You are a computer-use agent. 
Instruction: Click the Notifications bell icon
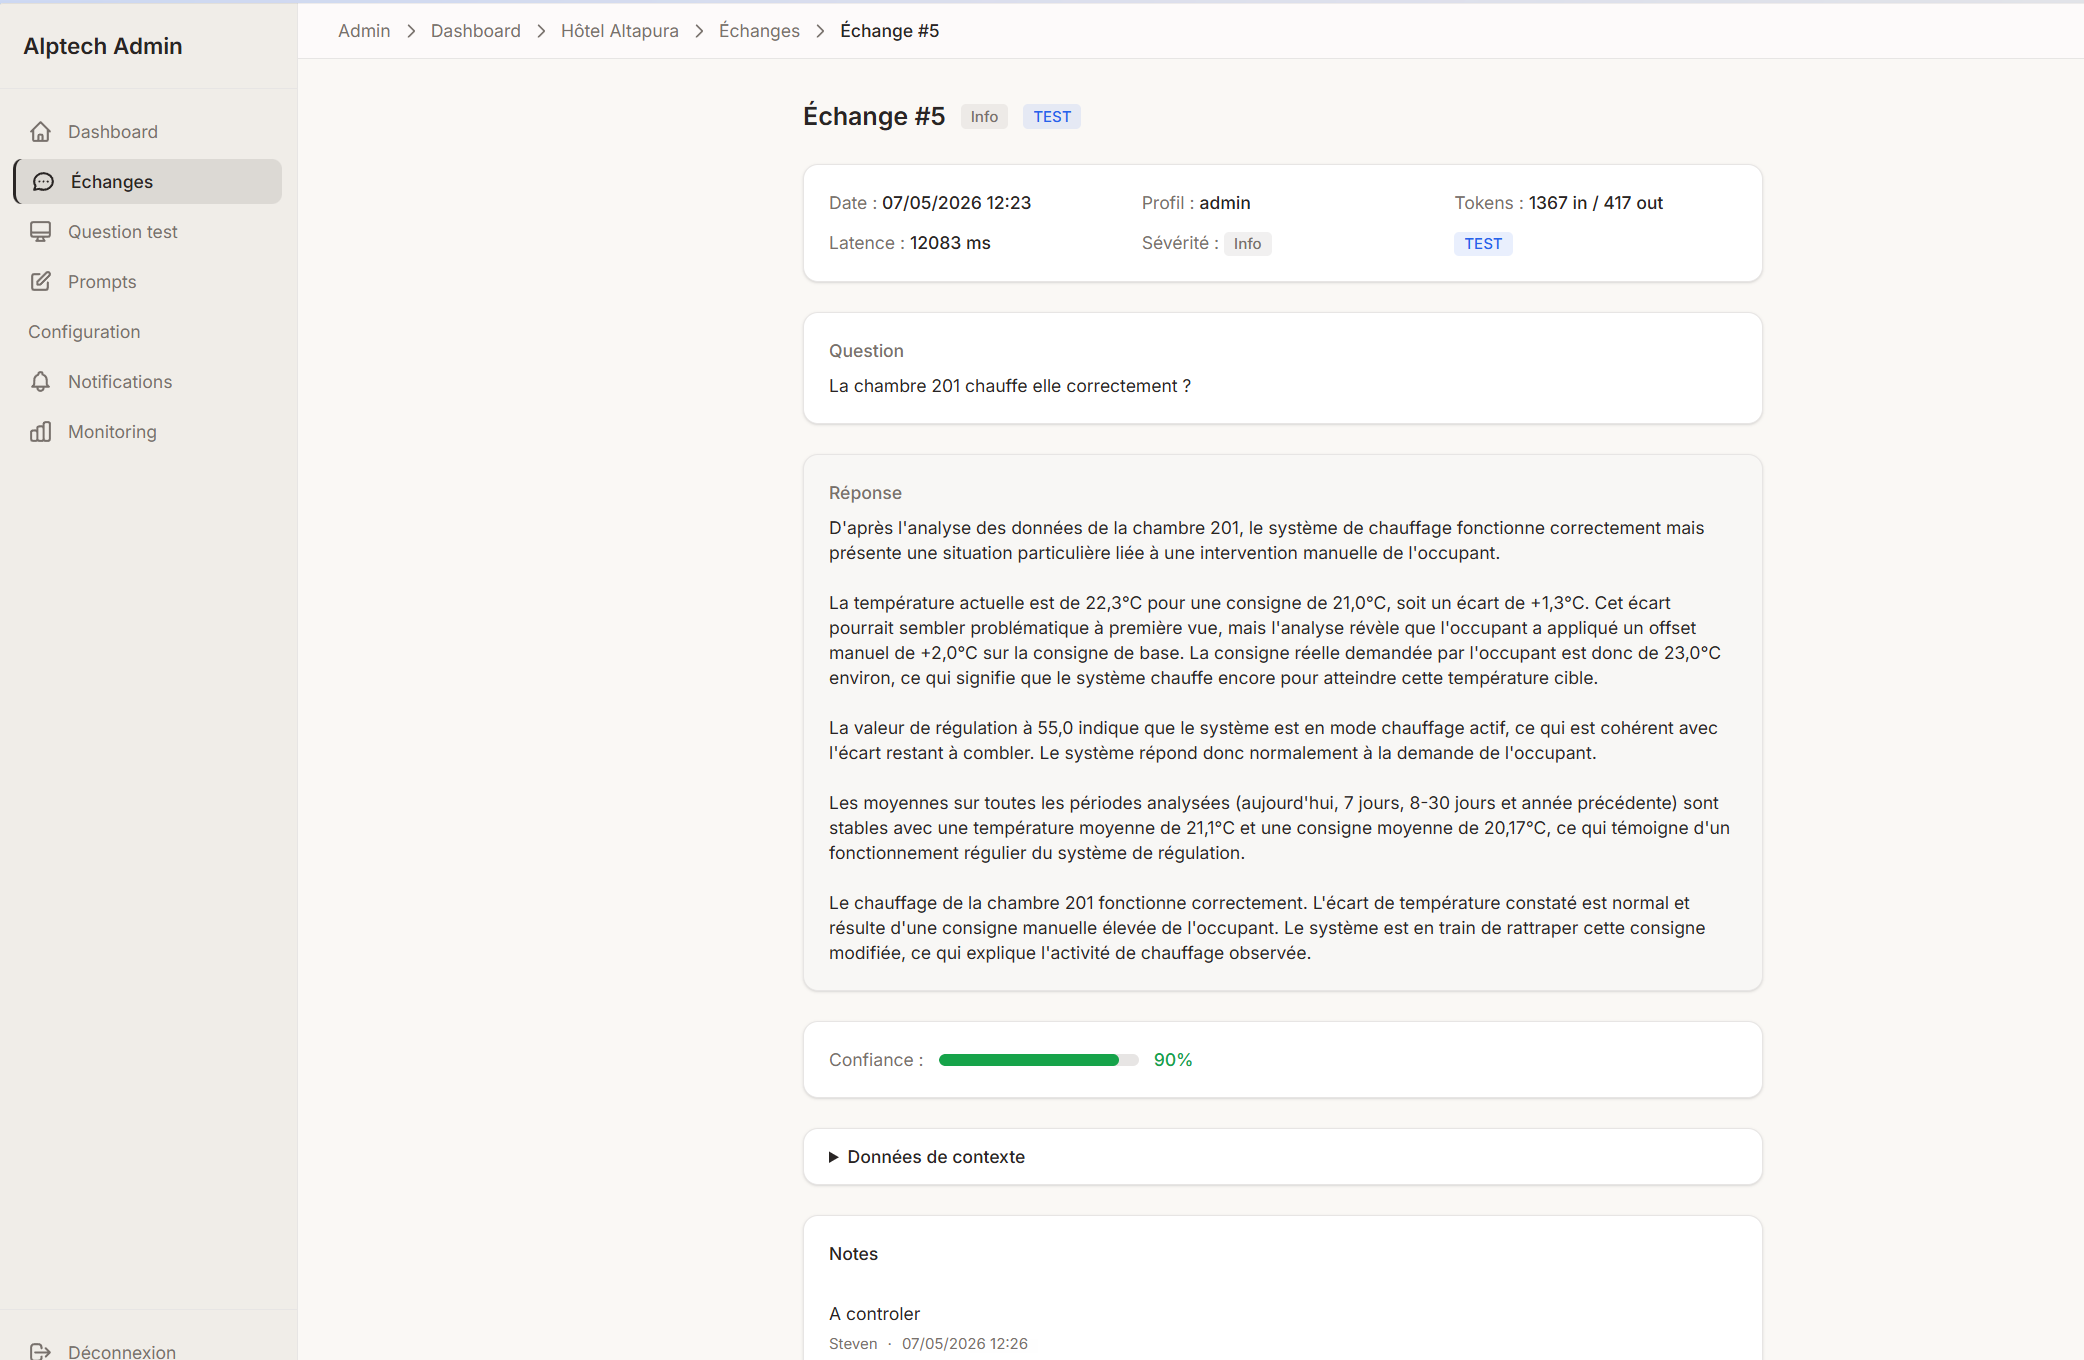click(x=40, y=381)
